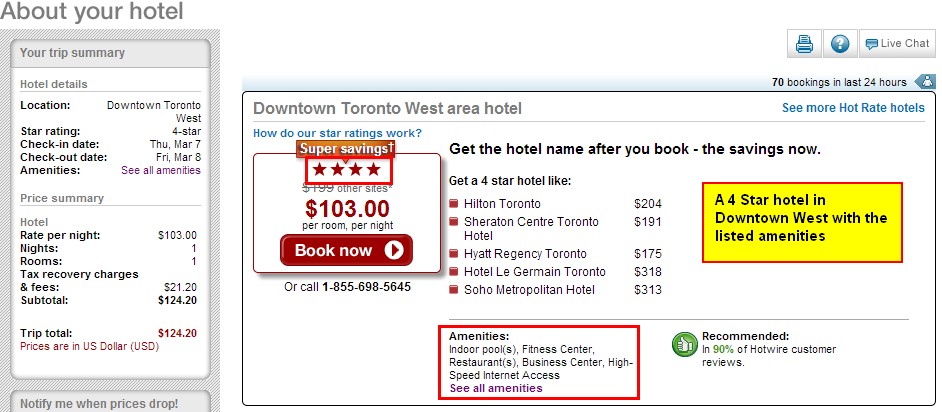The width and height of the screenshot is (942, 412).
Task: Open See more Hot Rate hotels link
Action: click(x=853, y=108)
